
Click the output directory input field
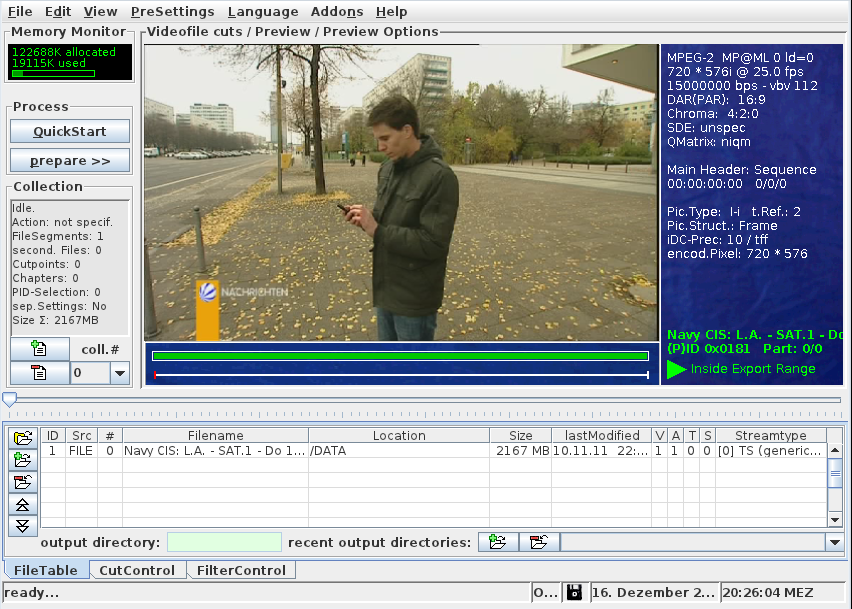coord(224,542)
